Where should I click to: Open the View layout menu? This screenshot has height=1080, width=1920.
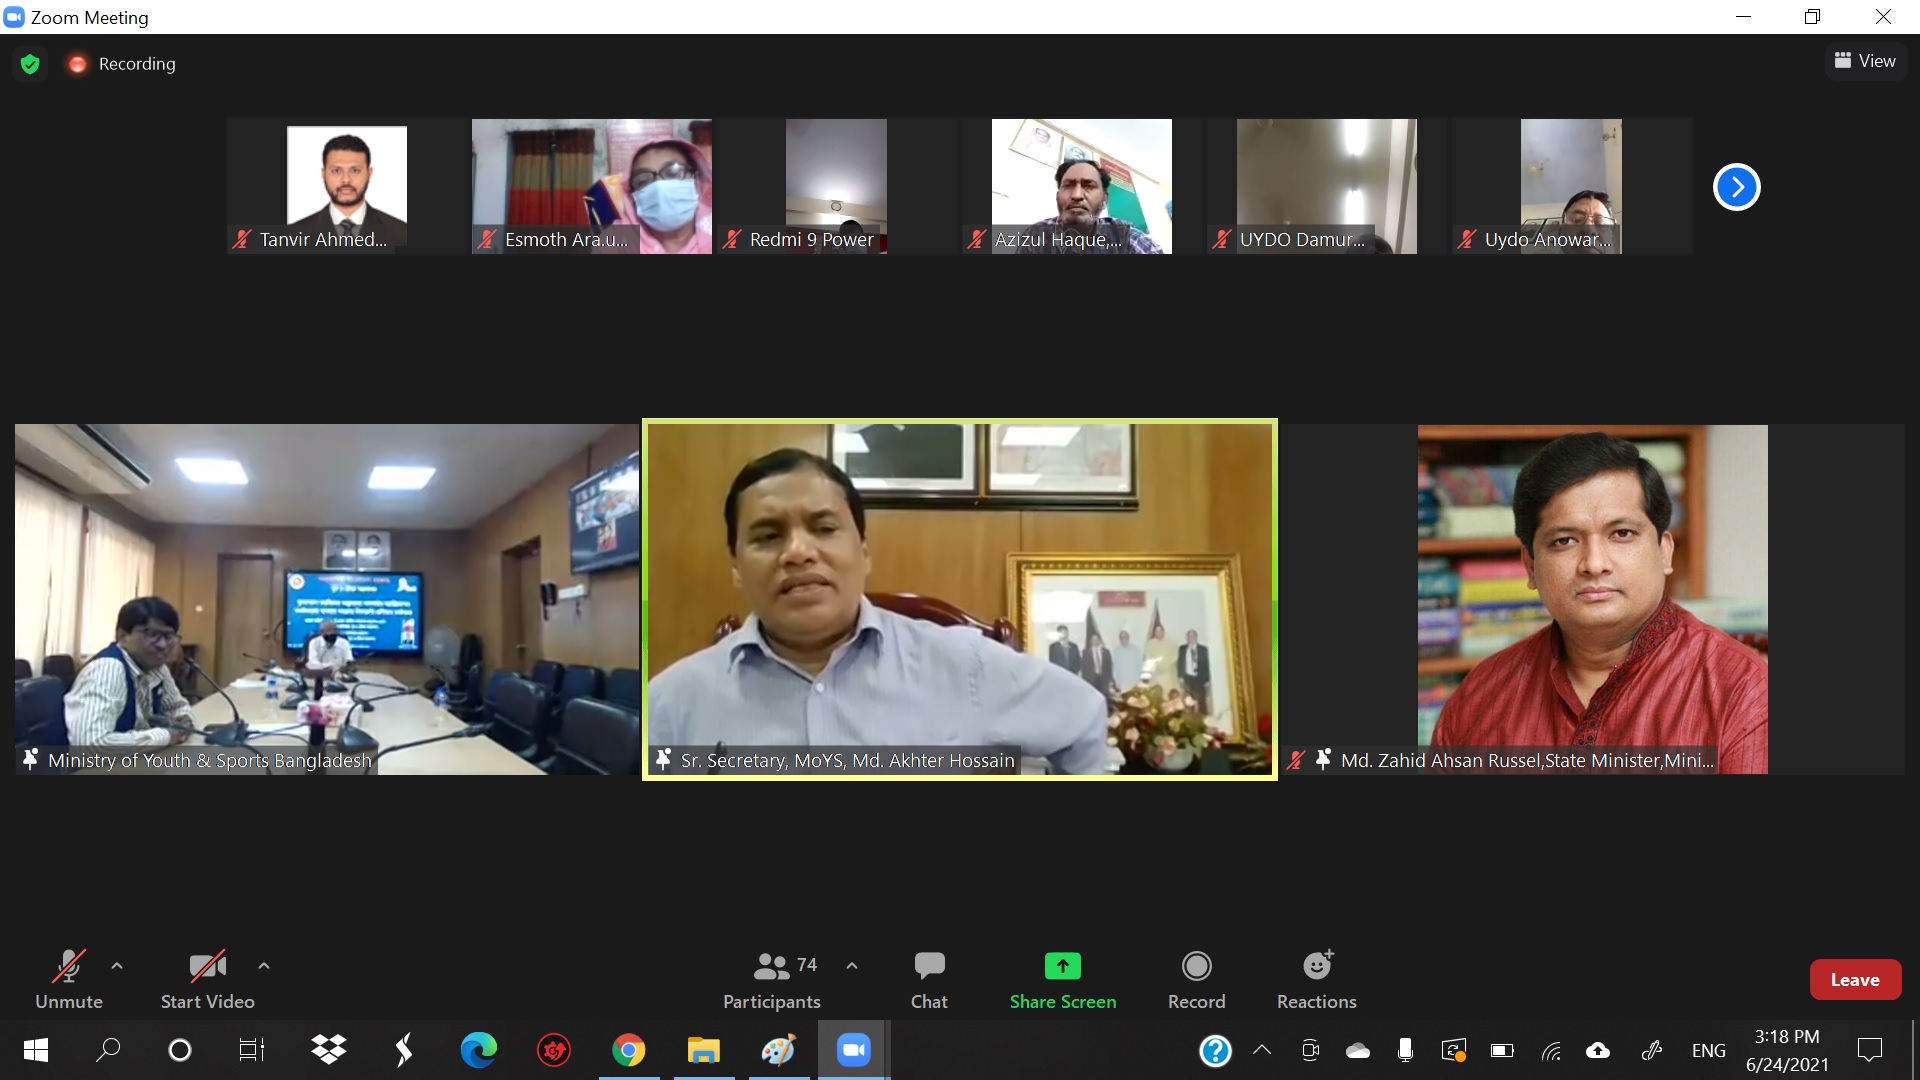[1865, 61]
